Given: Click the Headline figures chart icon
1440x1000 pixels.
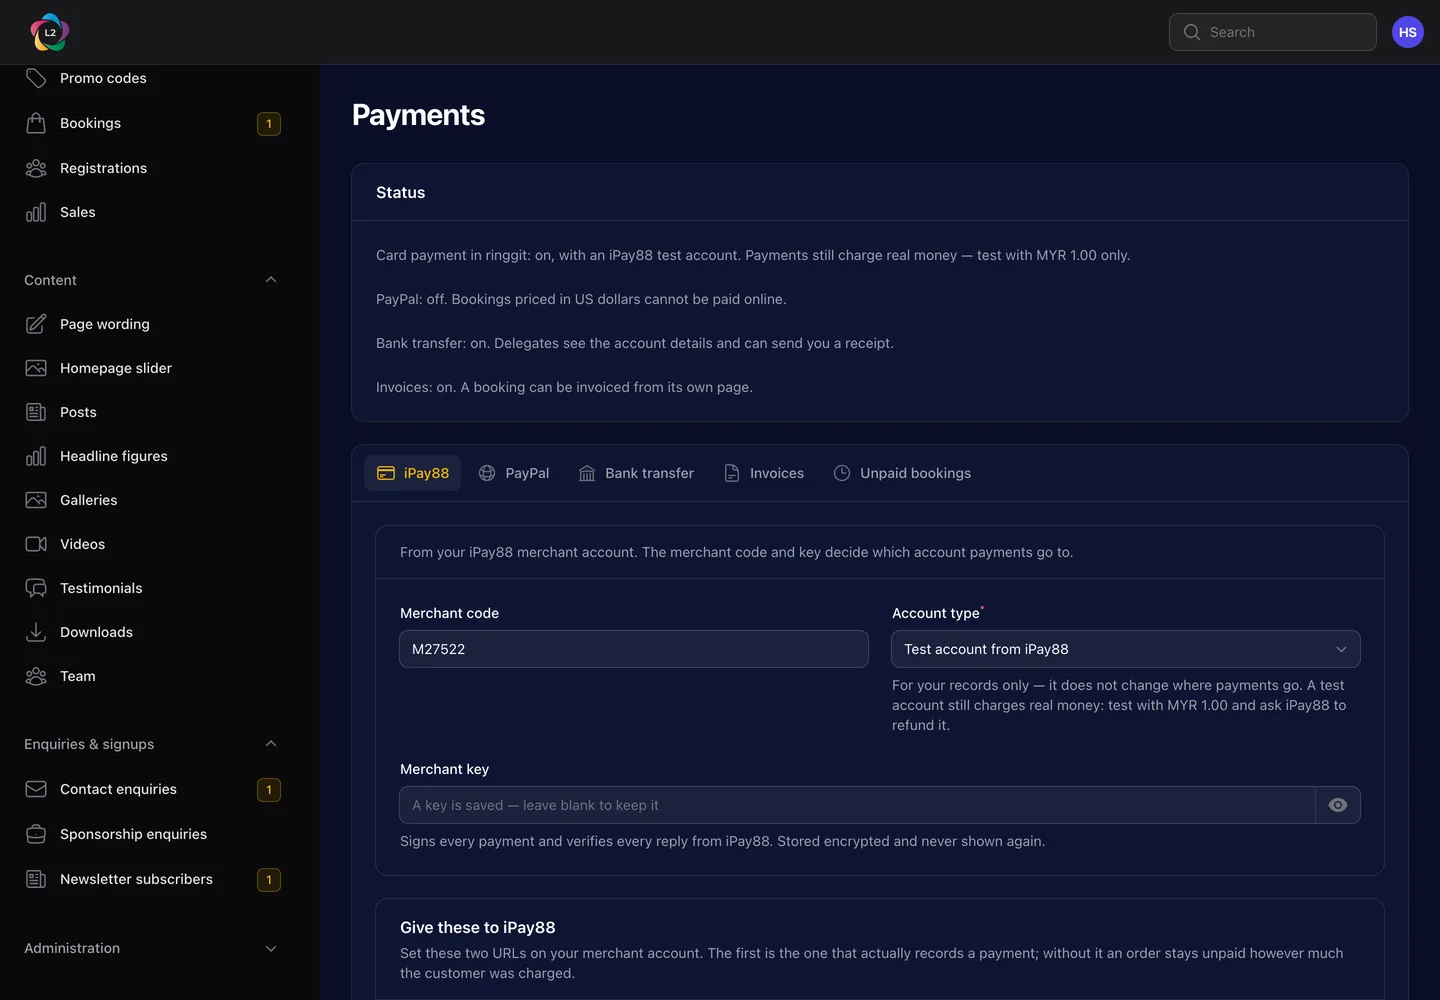Looking at the screenshot, I should pos(36,456).
